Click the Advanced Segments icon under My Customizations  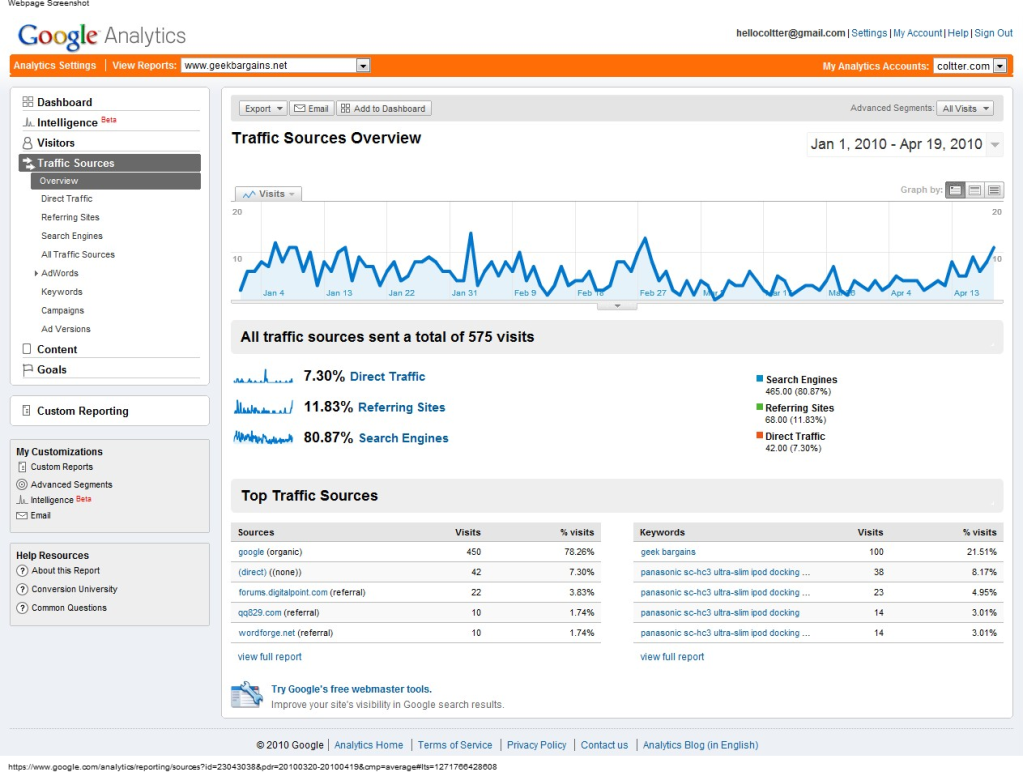point(22,485)
